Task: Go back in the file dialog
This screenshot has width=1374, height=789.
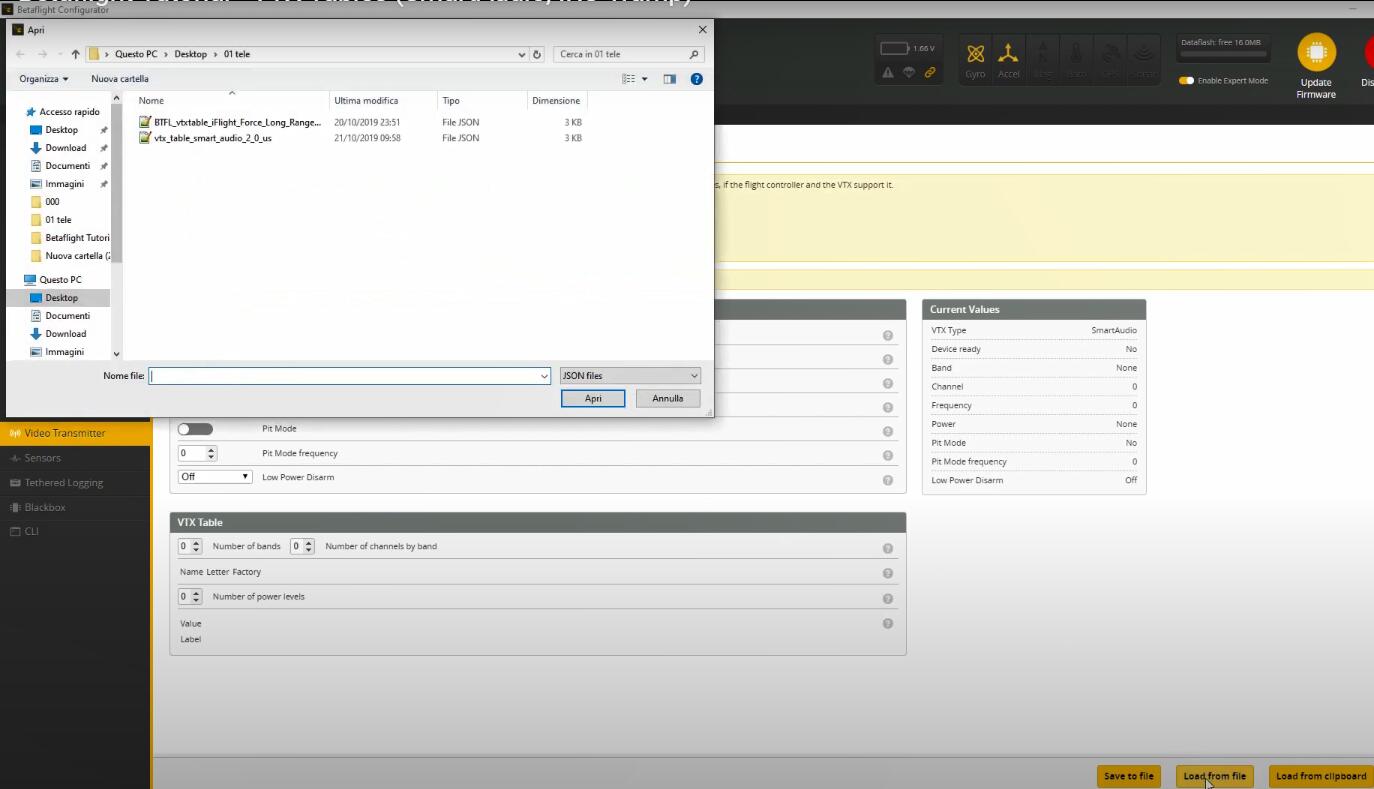Action: (21, 54)
